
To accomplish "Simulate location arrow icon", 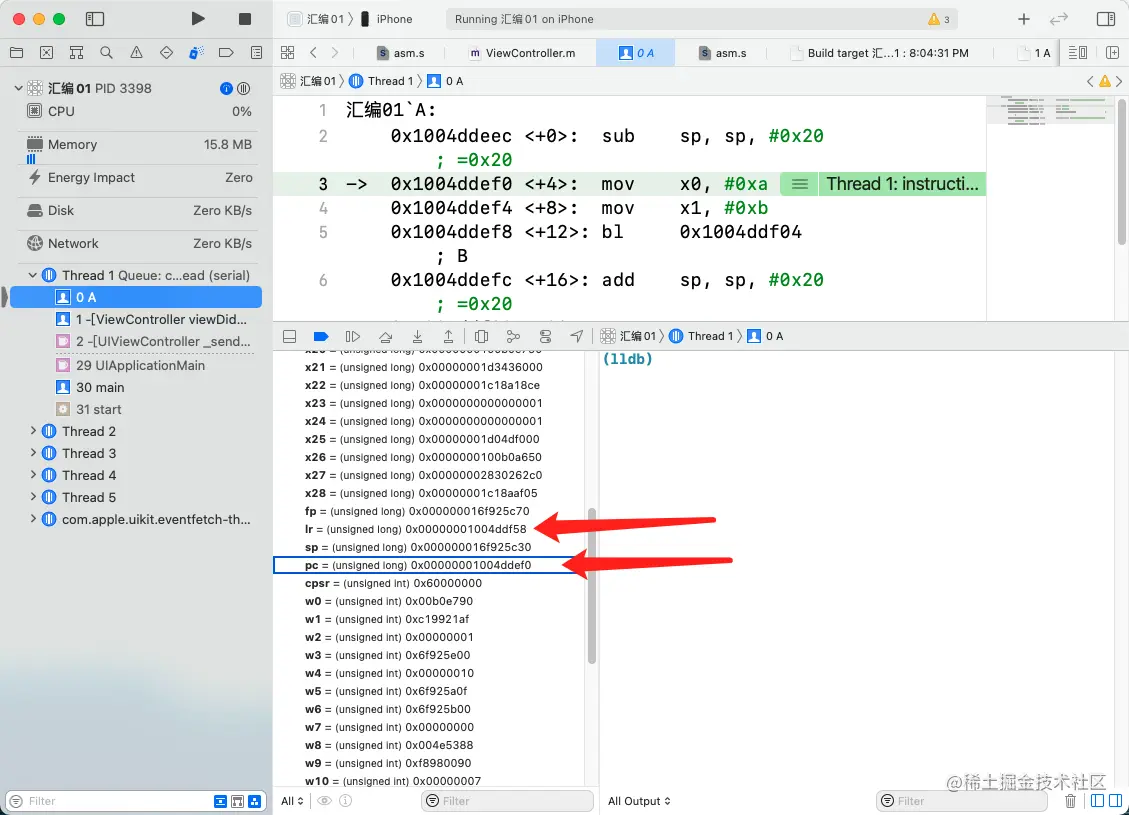I will pyautogui.click(x=577, y=336).
